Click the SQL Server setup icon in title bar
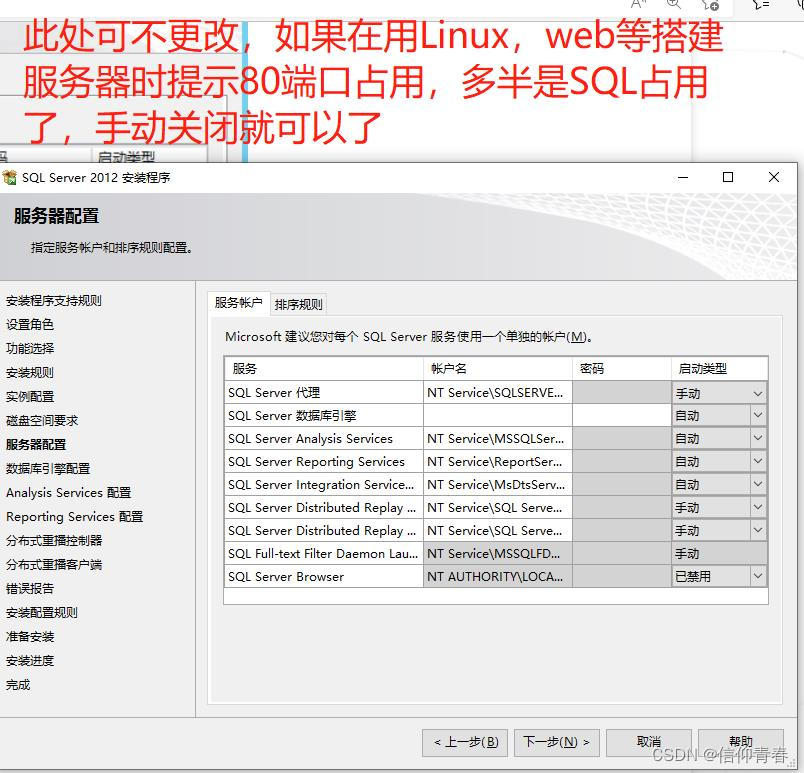Viewport: 804px width, 773px height. pos(10,178)
